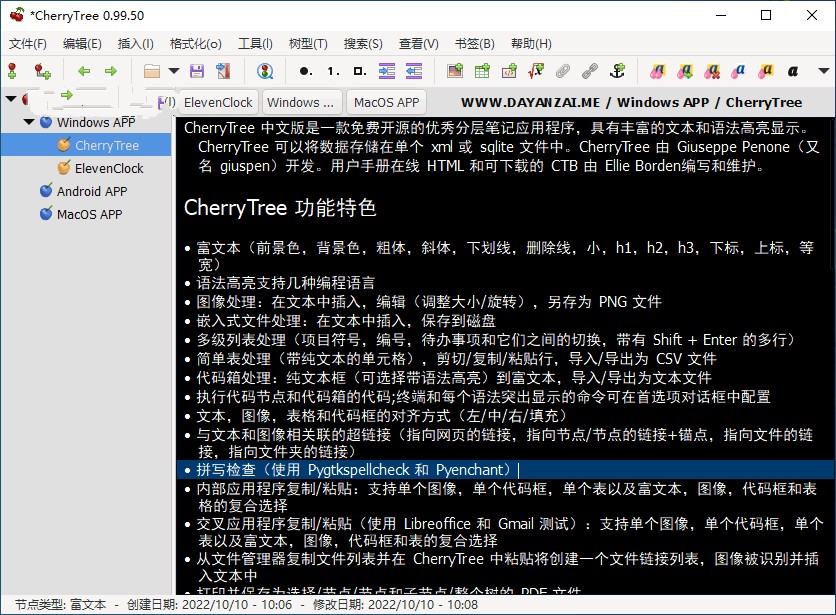The image size is (836, 615).
Task: Open the 插入(I) menu
Action: click(x=136, y=44)
